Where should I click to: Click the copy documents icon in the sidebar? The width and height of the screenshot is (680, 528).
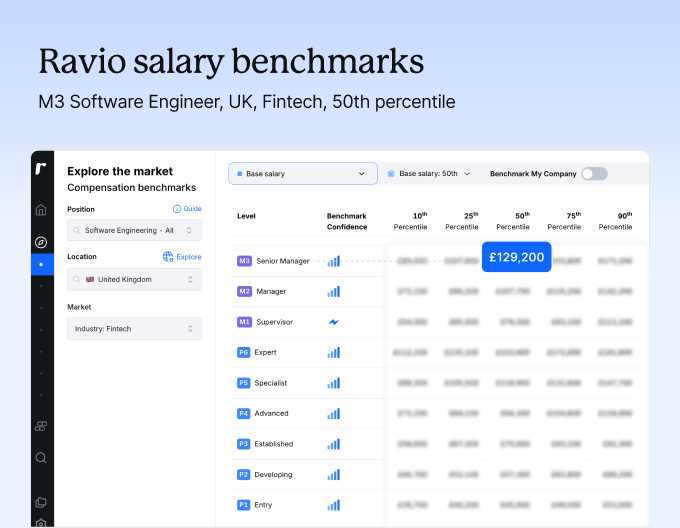click(x=41, y=502)
